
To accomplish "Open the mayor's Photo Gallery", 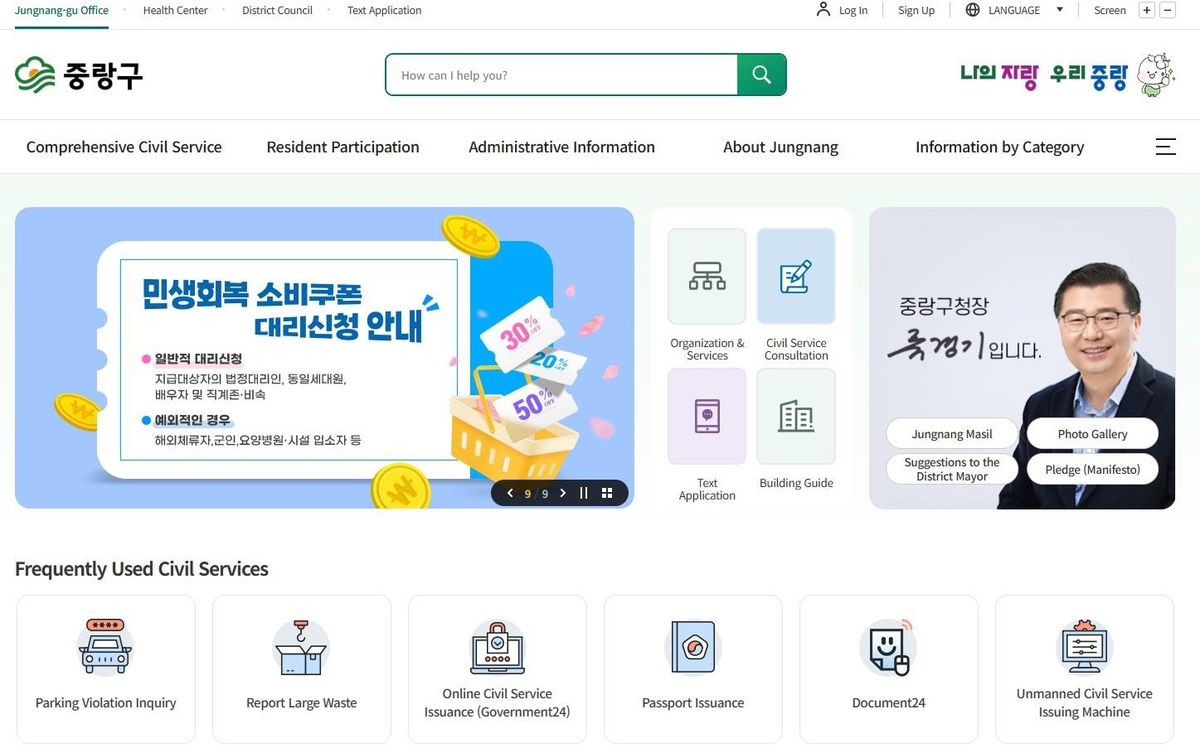I will click(1092, 433).
